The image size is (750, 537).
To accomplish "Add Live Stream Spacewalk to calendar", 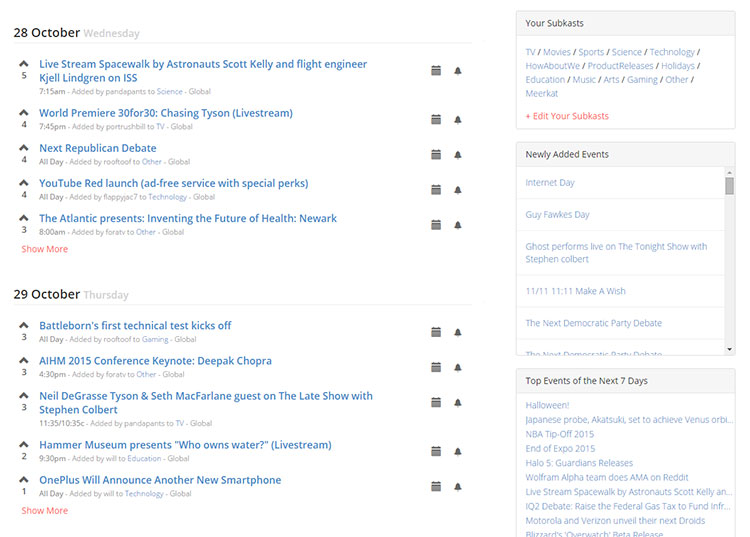I will tap(436, 71).
